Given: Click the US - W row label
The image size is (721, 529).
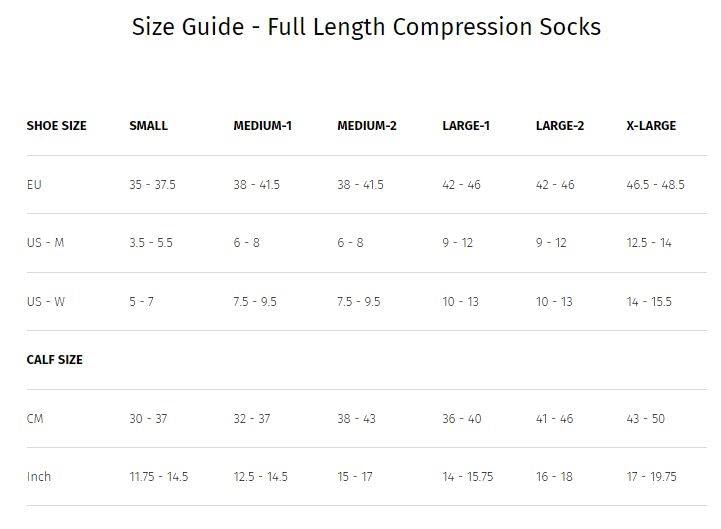Looking at the screenshot, I should pyautogui.click(x=46, y=302).
